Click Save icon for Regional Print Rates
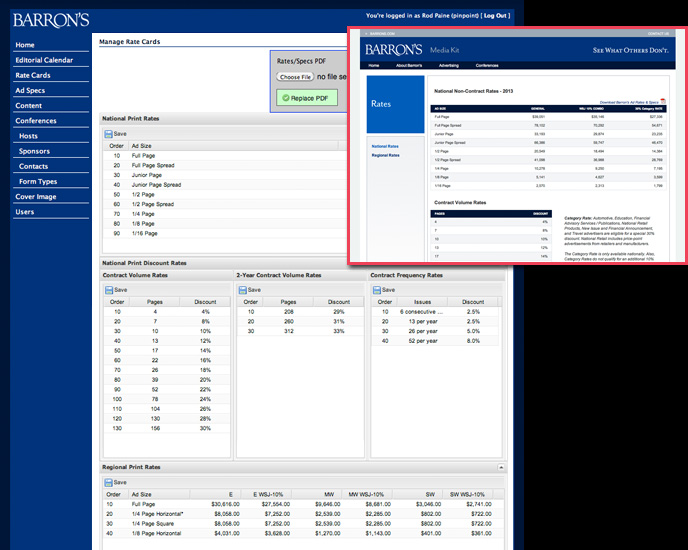The image size is (688, 550). 115,482
